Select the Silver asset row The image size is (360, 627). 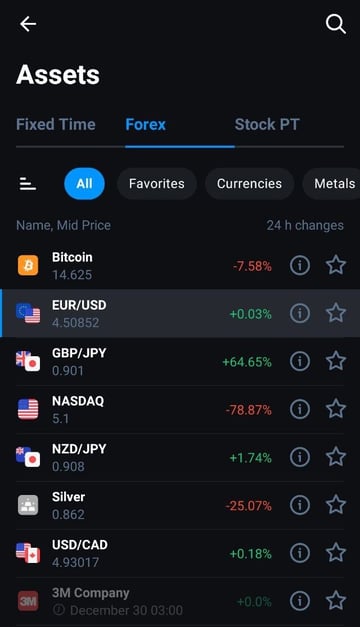point(180,505)
